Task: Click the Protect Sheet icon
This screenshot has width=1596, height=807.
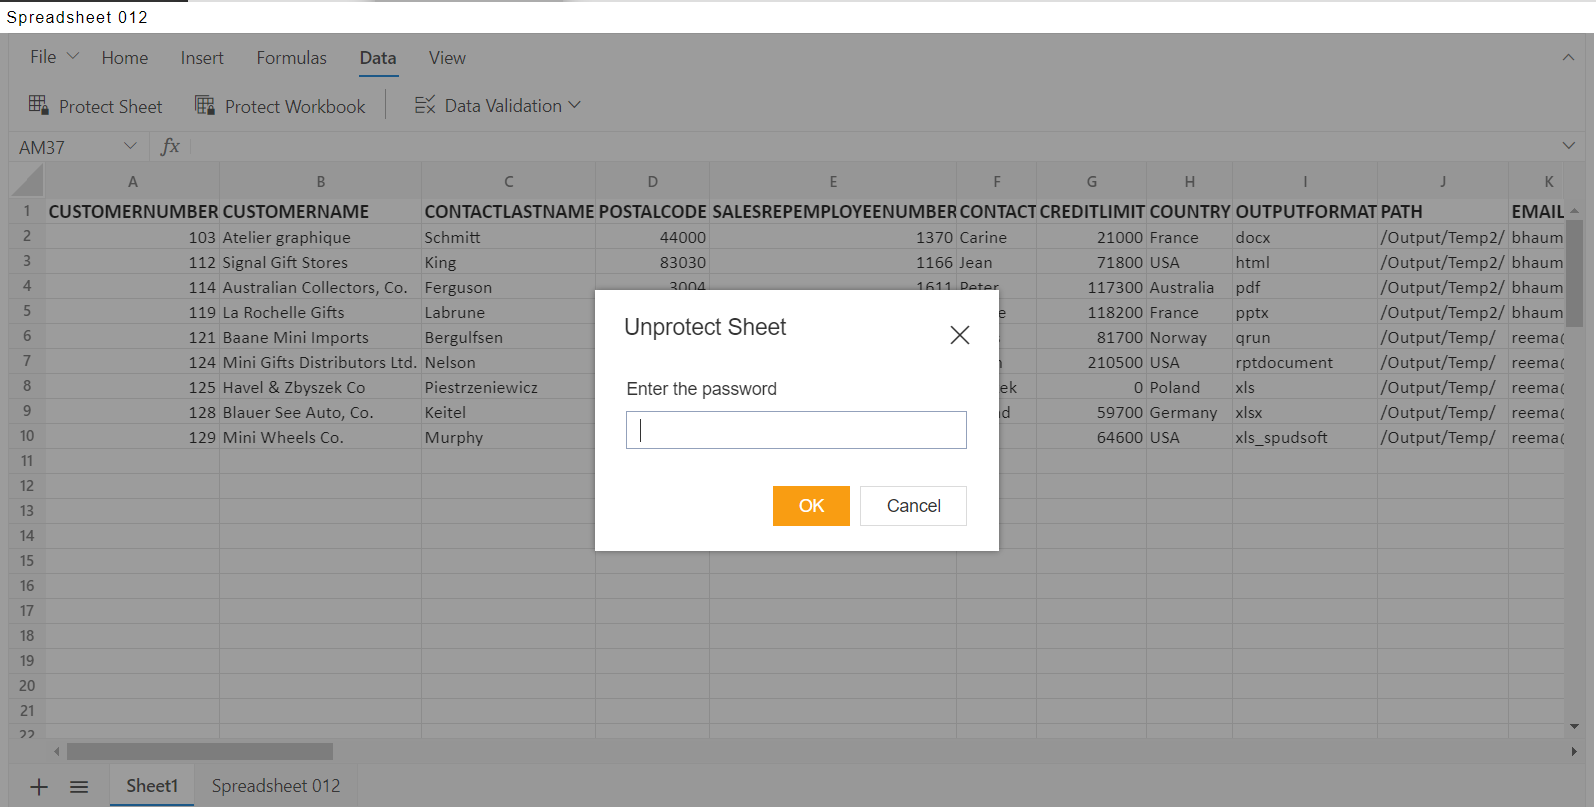Action: [x=38, y=105]
